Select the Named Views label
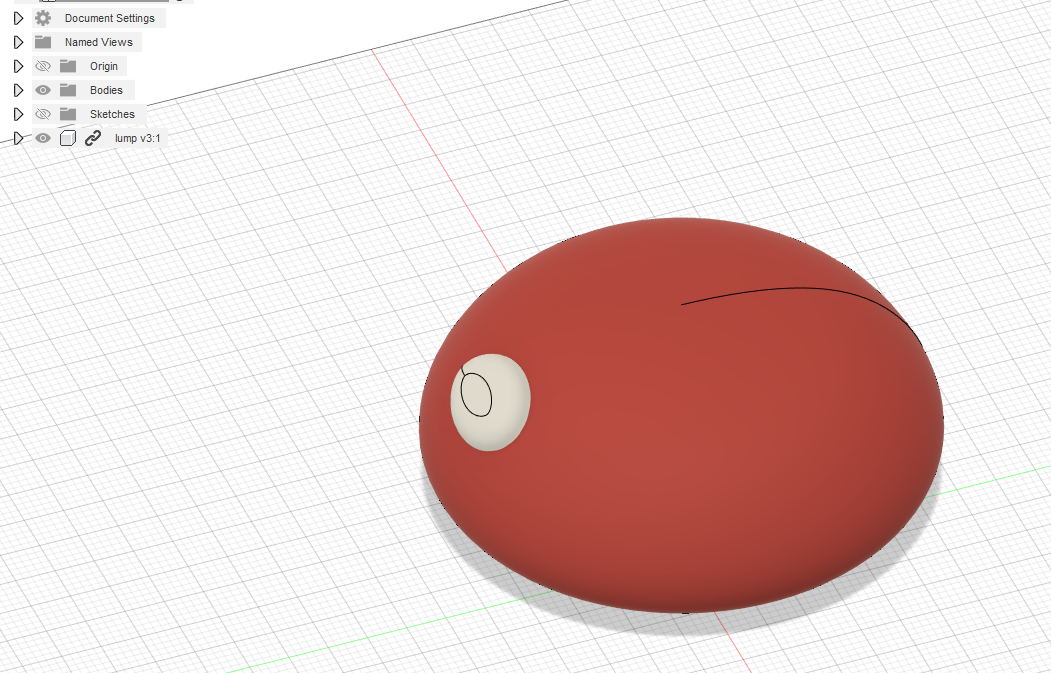 [x=99, y=42]
